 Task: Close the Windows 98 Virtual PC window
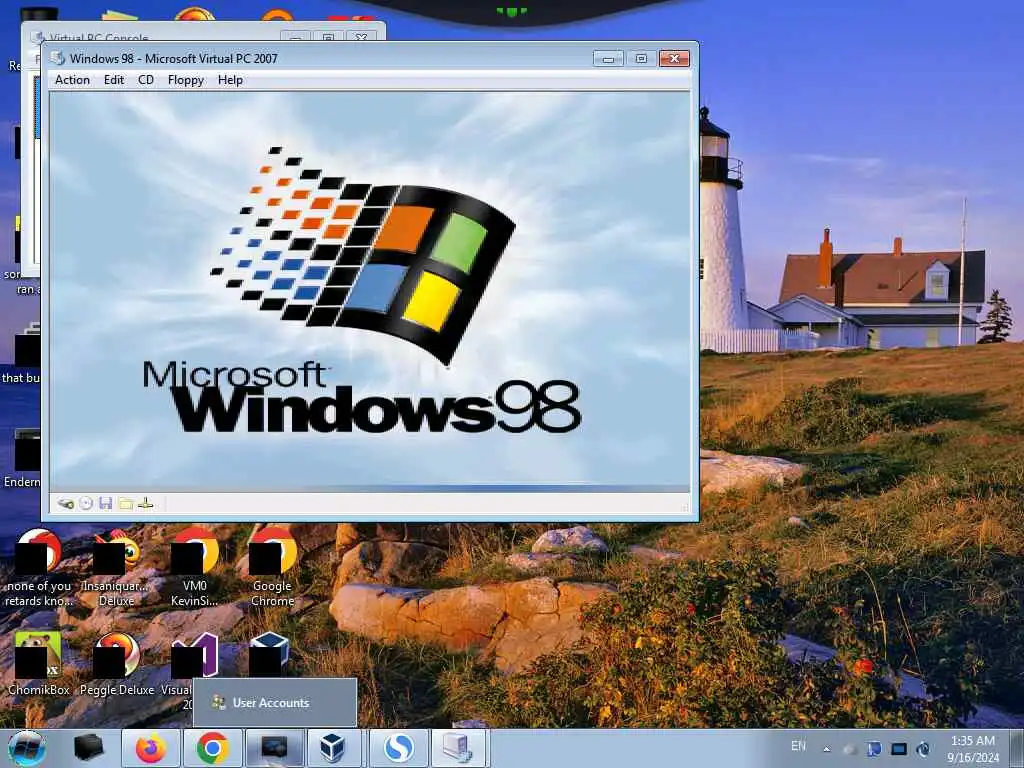tap(674, 59)
